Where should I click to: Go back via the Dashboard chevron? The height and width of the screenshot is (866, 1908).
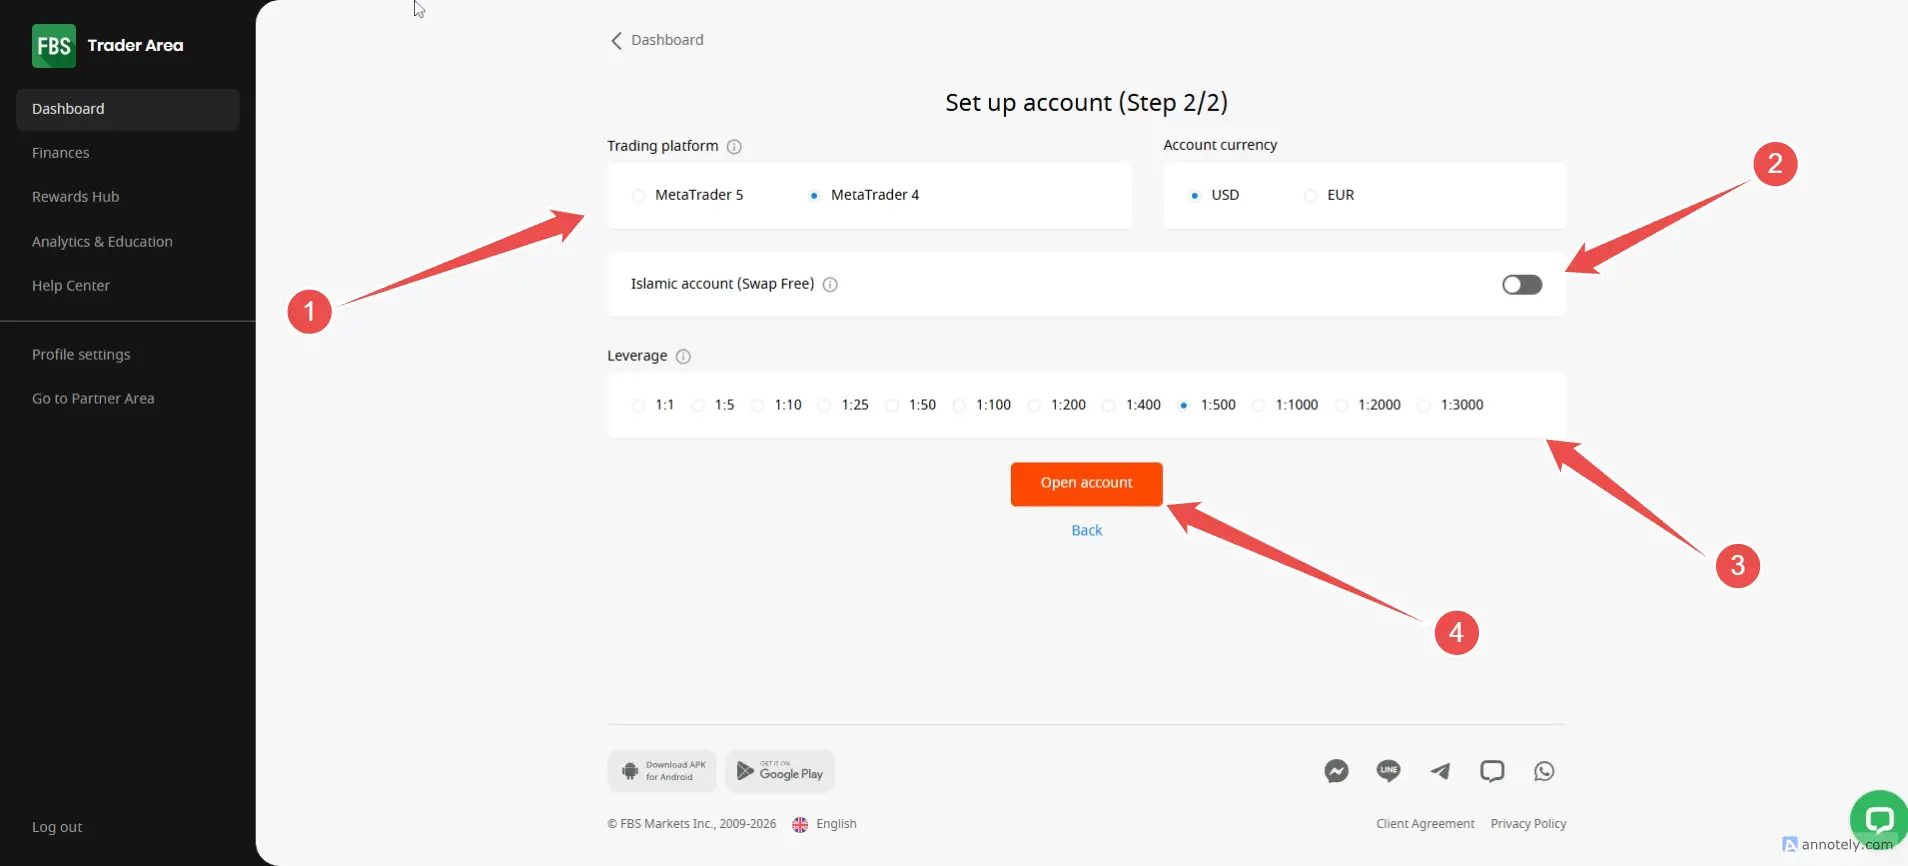pyautogui.click(x=617, y=41)
